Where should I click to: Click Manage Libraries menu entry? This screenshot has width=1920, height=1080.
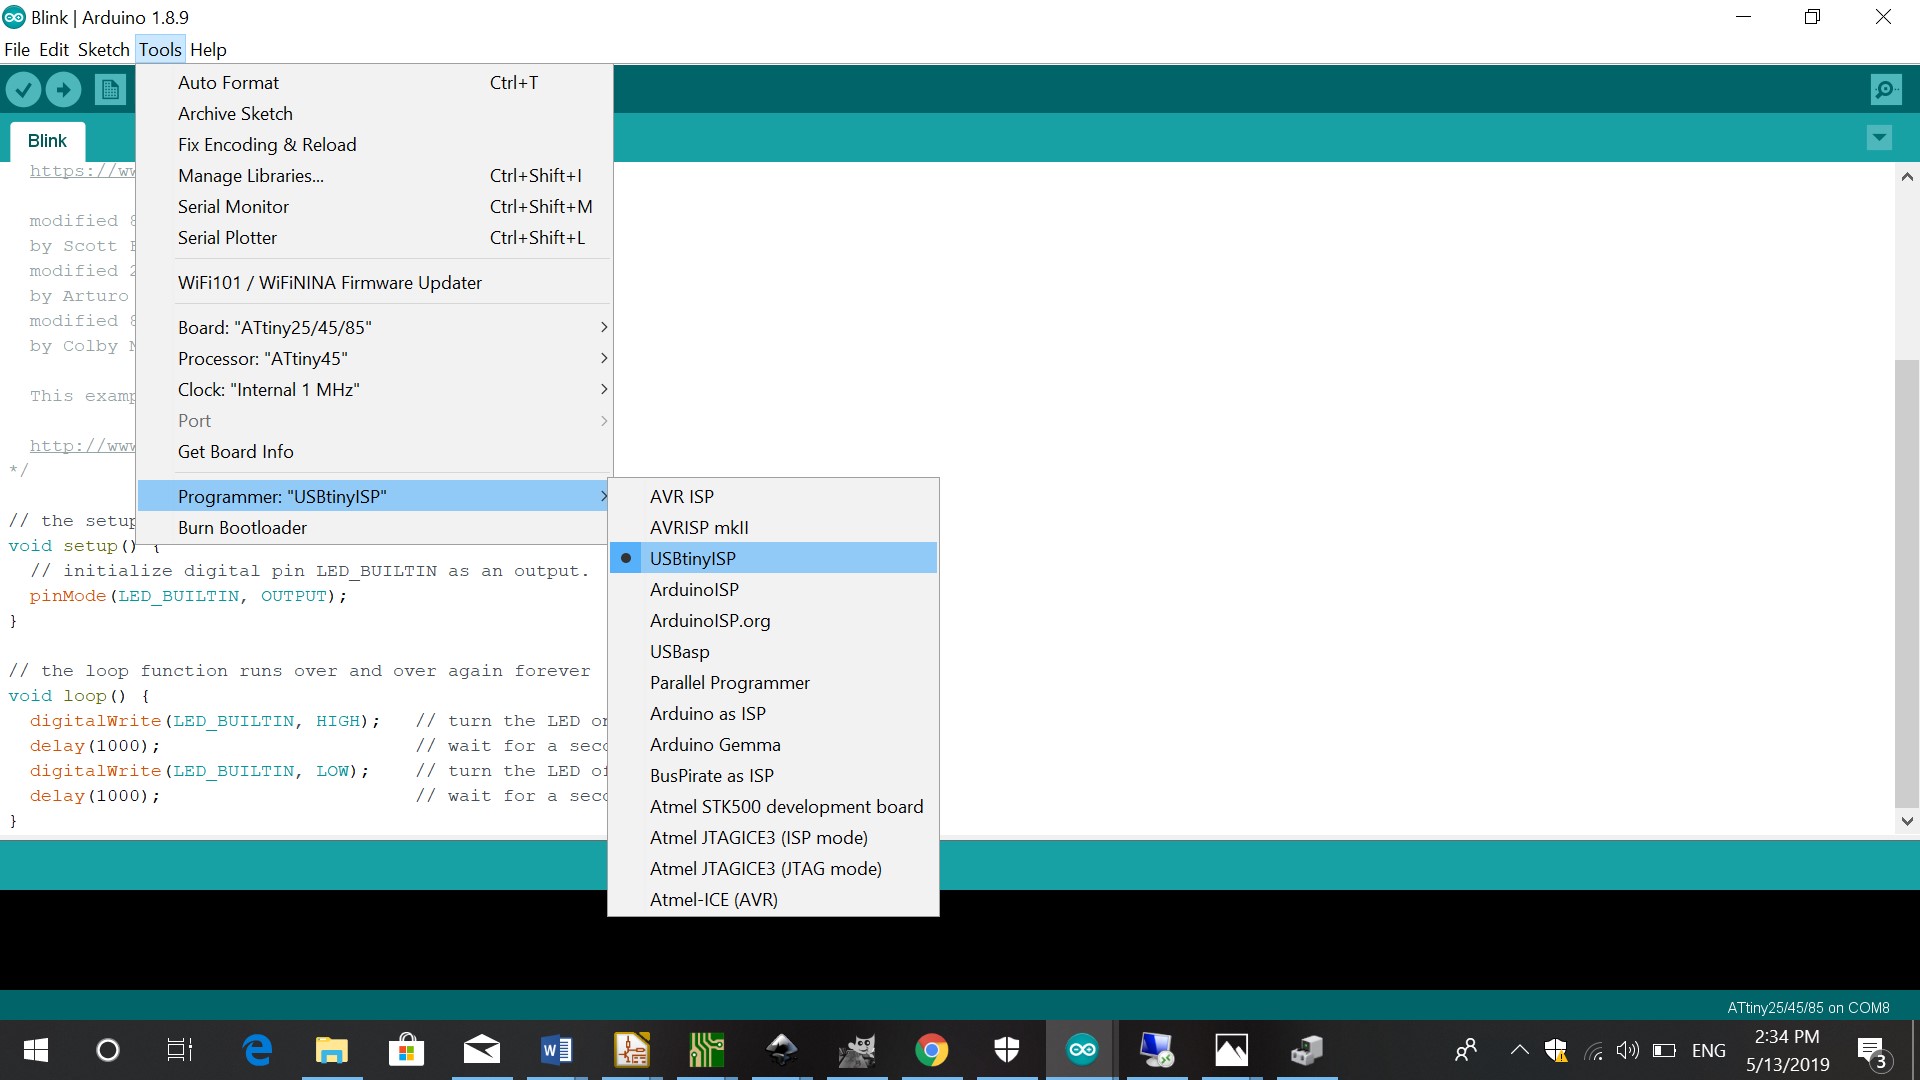pos(250,176)
